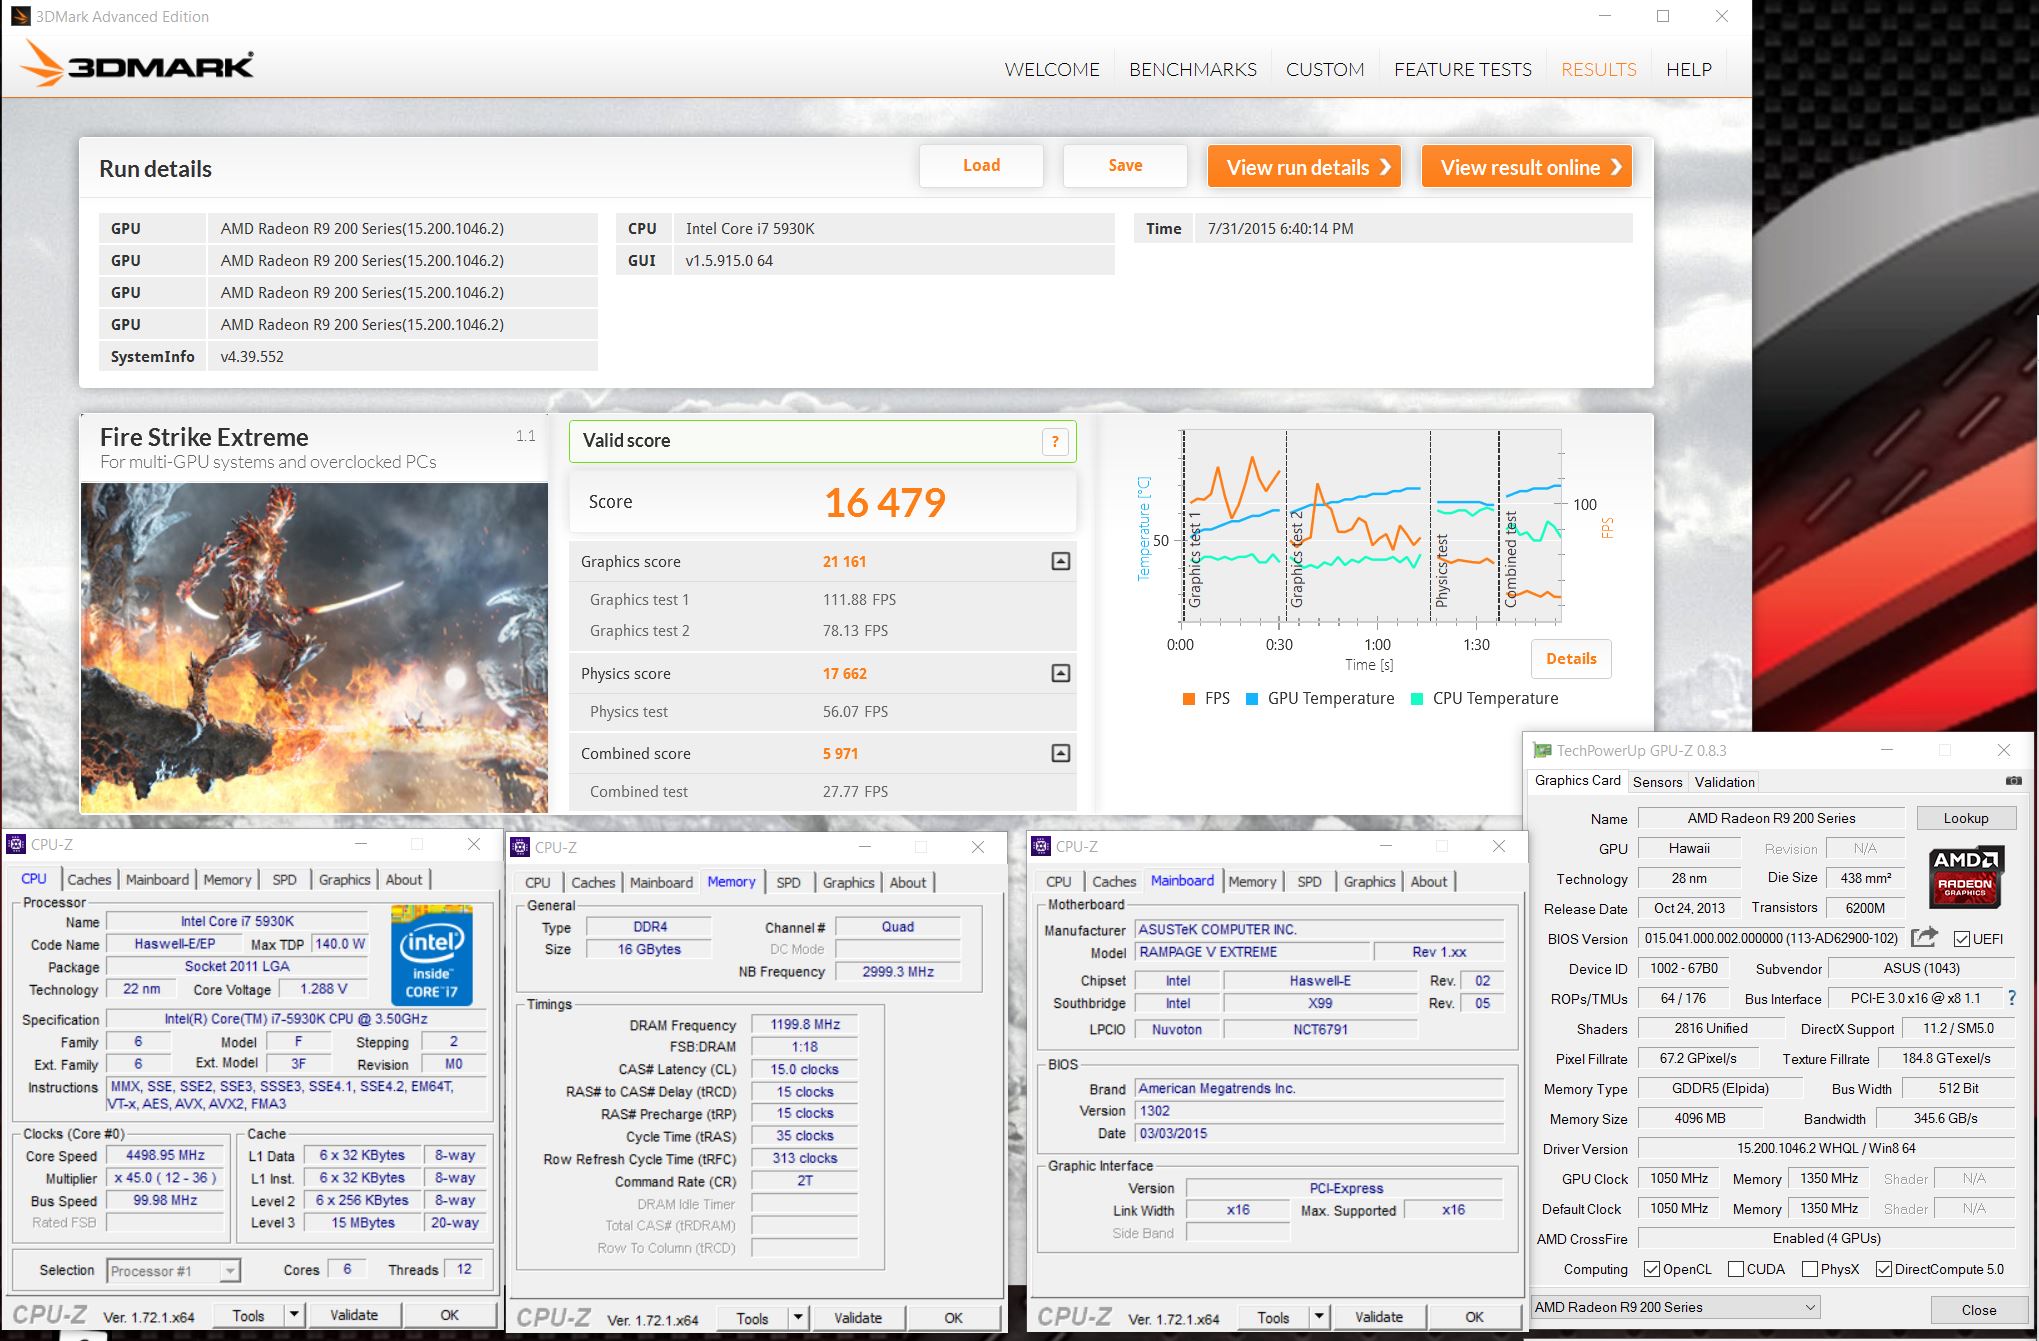The height and width of the screenshot is (1341, 2039).
Task: Click View result online button
Action: click(1527, 167)
